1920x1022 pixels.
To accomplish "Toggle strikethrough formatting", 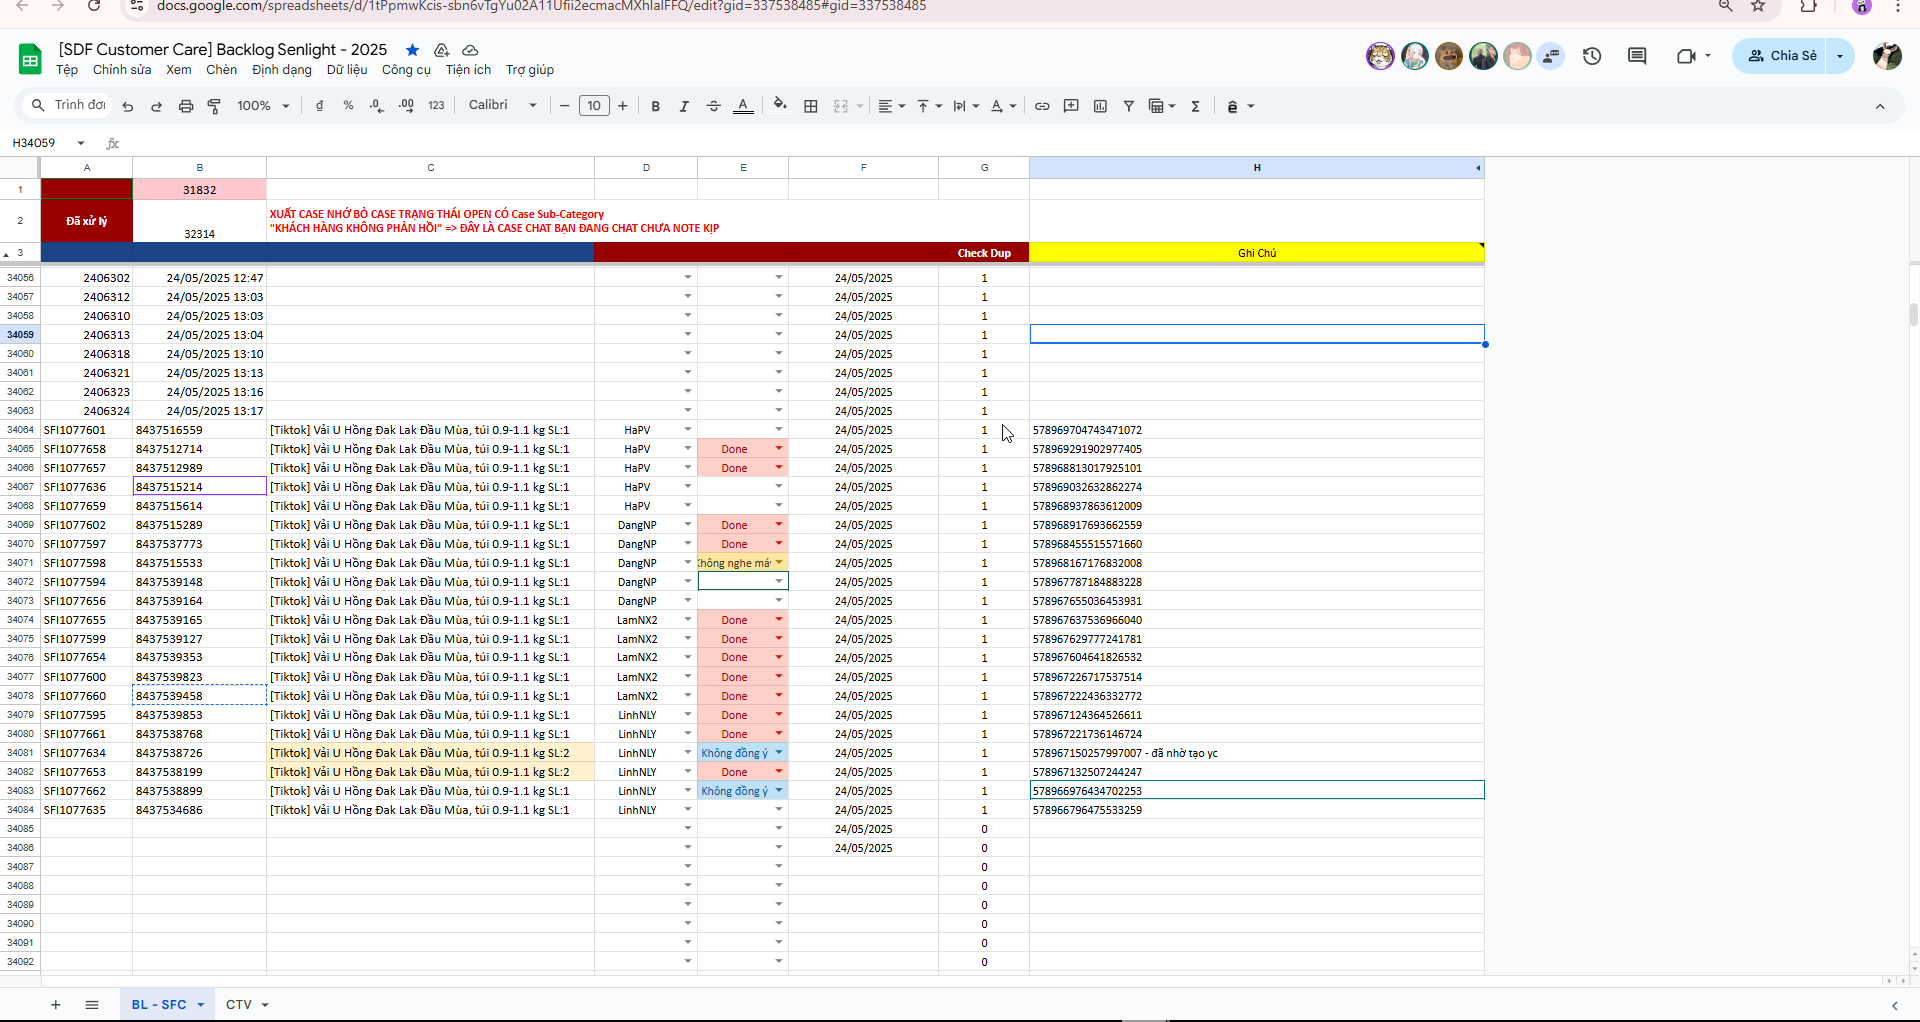I will 713,106.
